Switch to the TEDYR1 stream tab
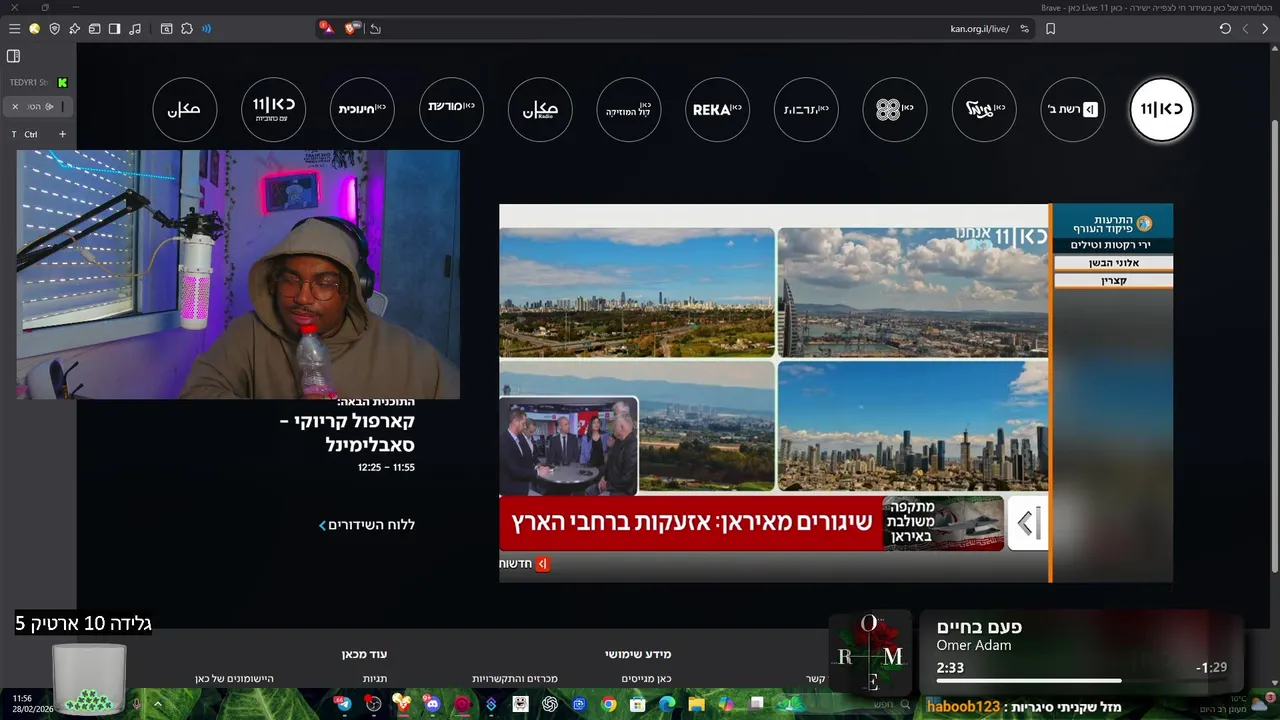Viewport: 1280px width, 720px height. click(38, 82)
